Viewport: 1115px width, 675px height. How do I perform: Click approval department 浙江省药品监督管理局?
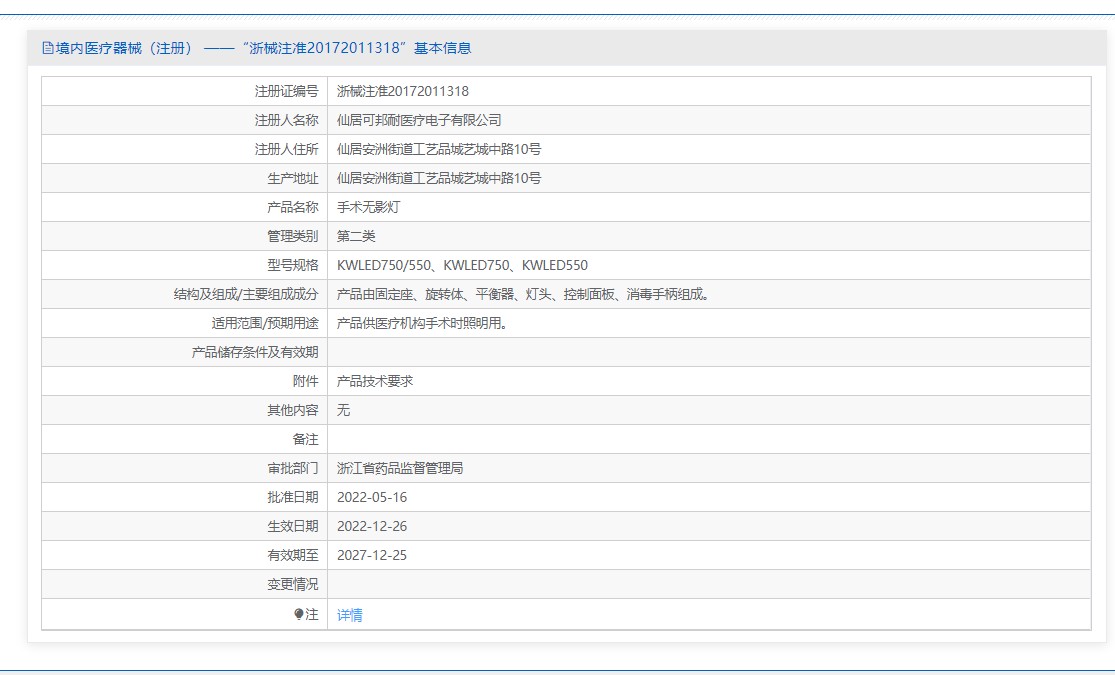click(400, 468)
